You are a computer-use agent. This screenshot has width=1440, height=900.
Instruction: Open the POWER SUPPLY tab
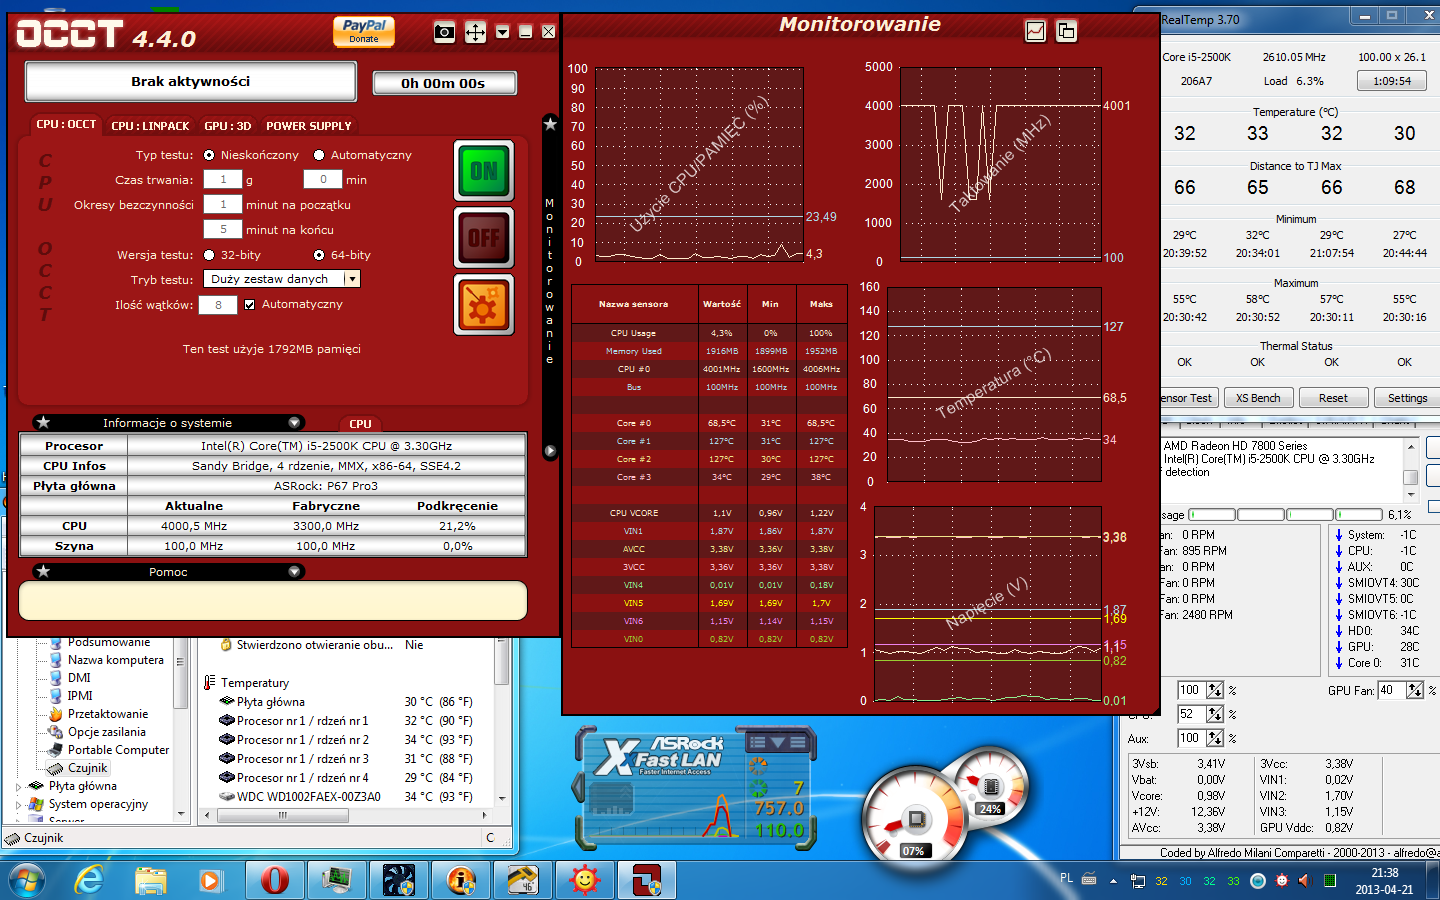point(309,126)
